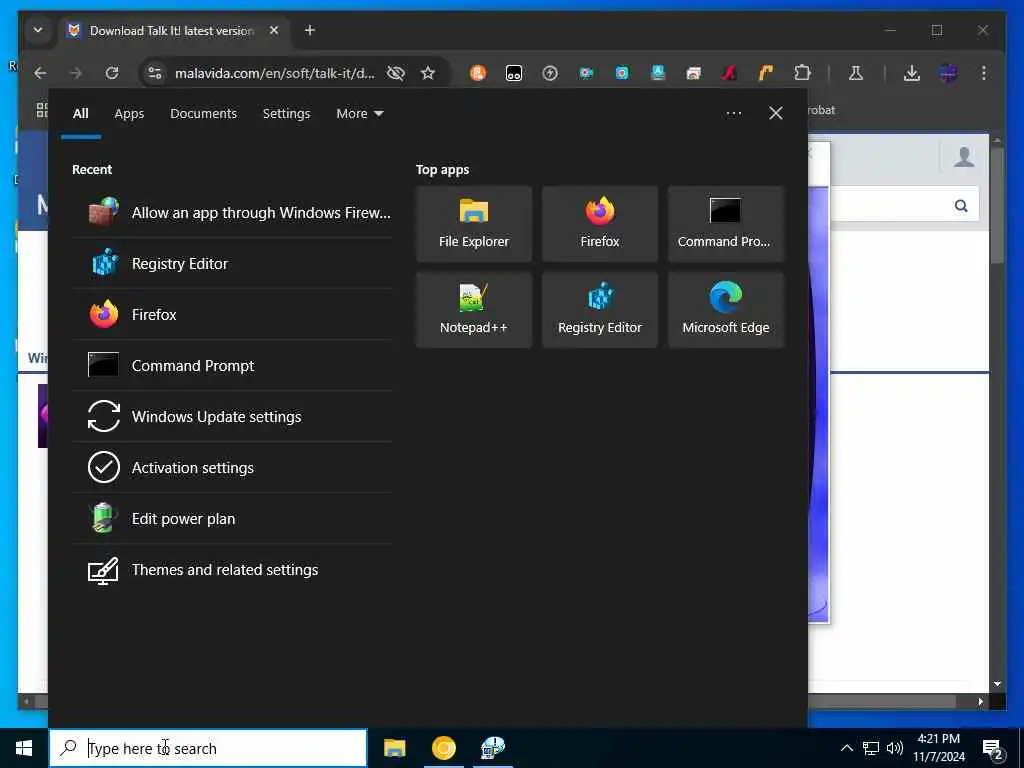Viewport: 1024px width, 768px height.
Task: Open File Explorer on the taskbar
Action: [x=394, y=748]
